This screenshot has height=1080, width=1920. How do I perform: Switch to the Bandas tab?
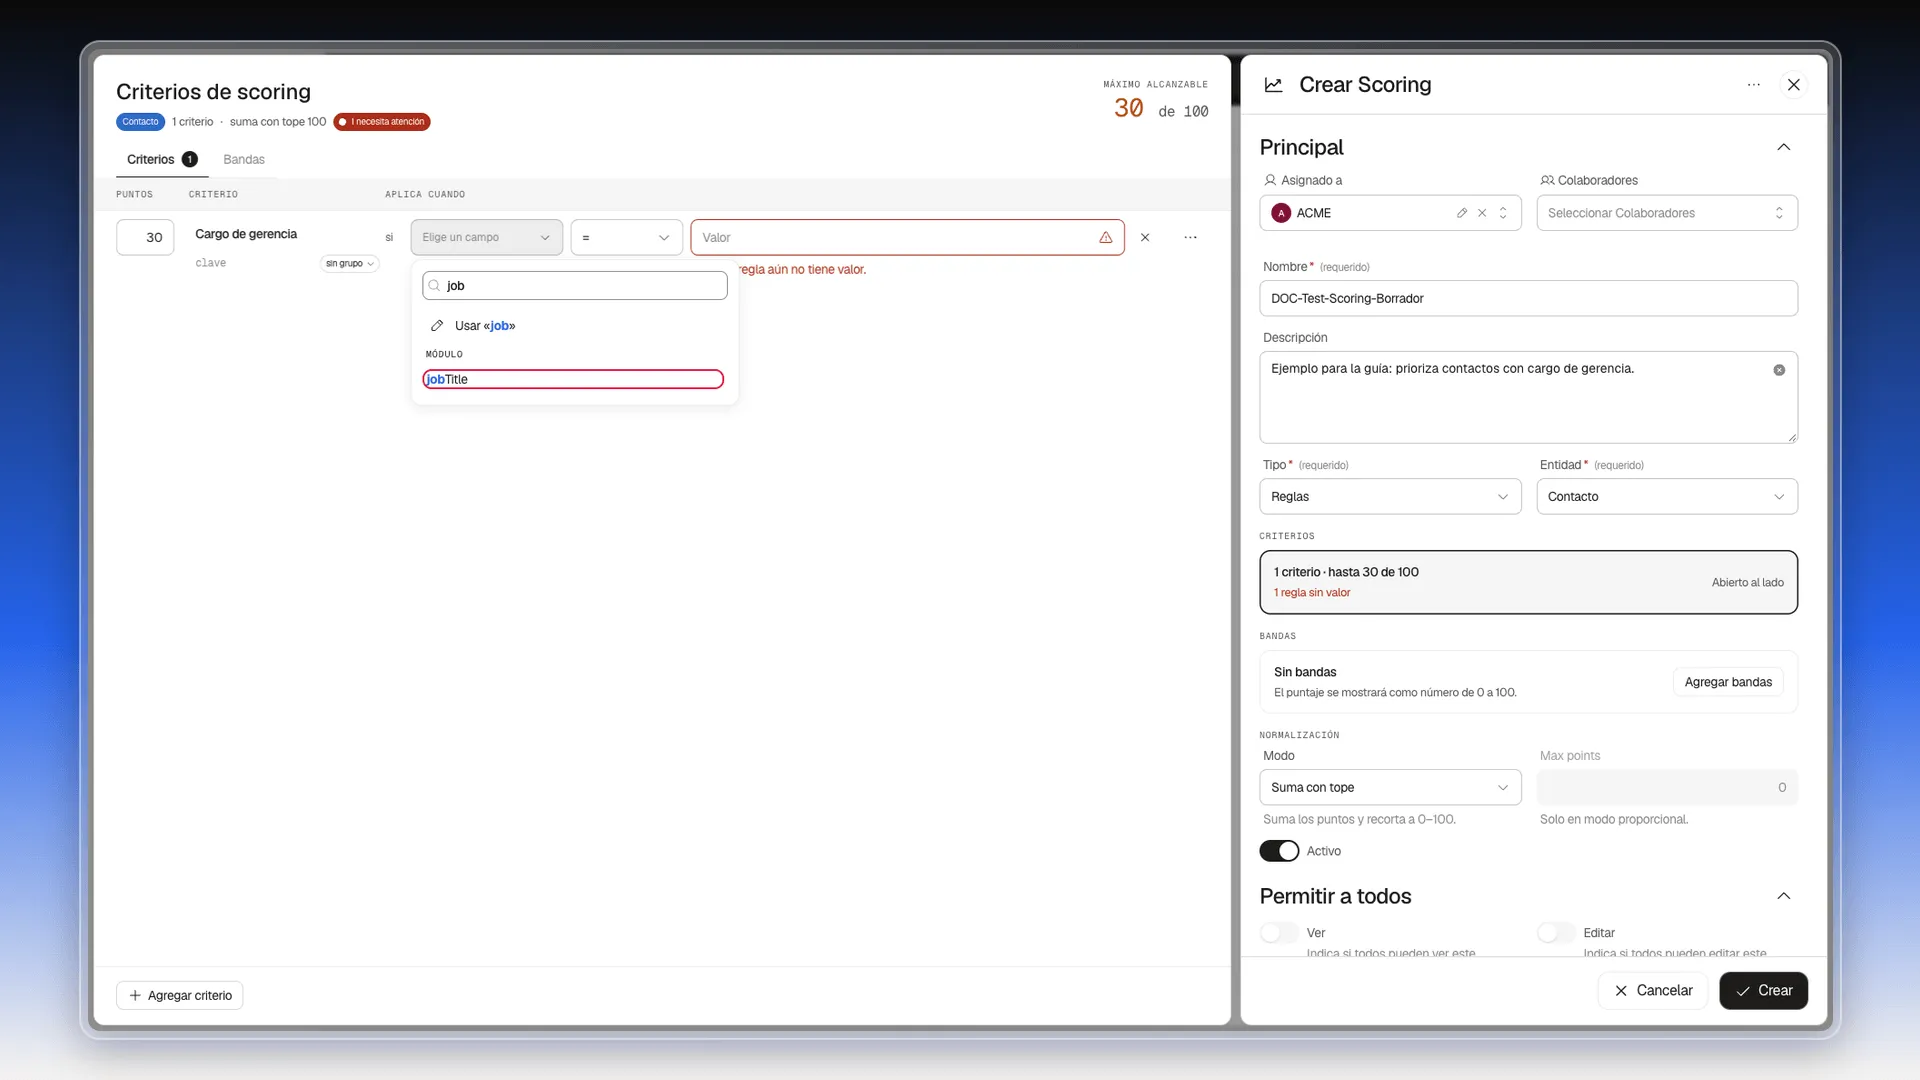[x=244, y=160]
